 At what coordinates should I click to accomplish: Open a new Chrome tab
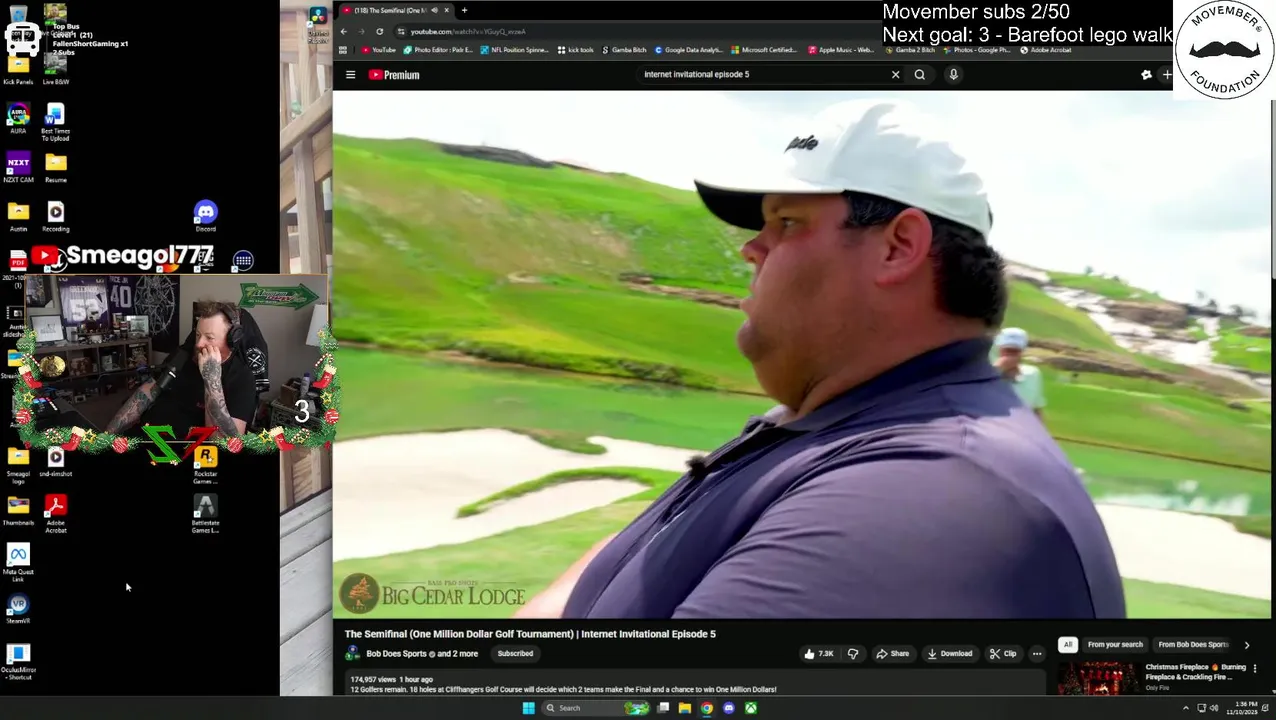(x=464, y=10)
